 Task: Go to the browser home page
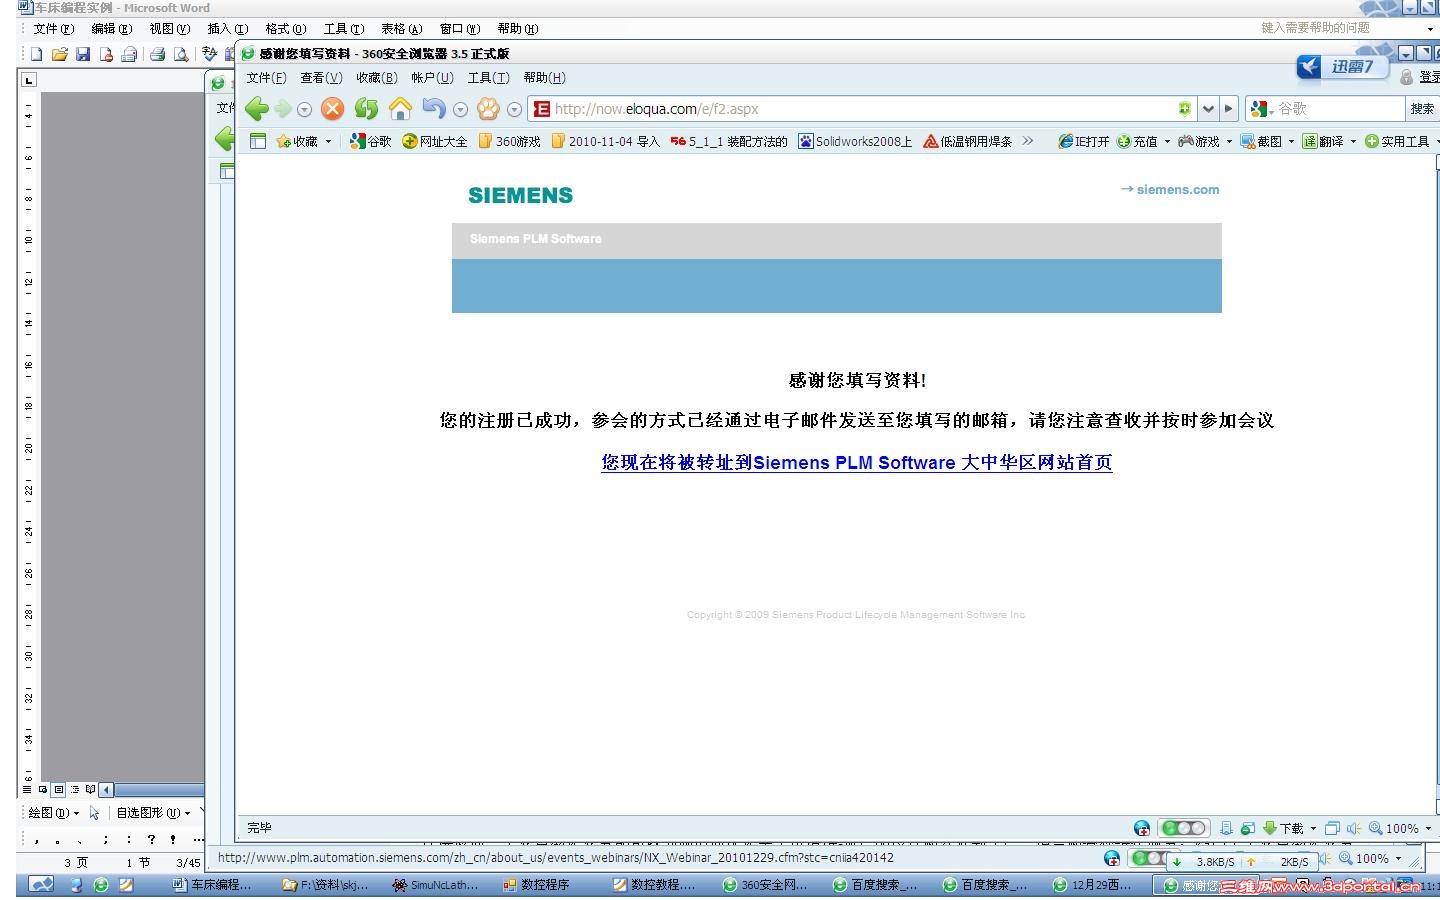click(400, 109)
